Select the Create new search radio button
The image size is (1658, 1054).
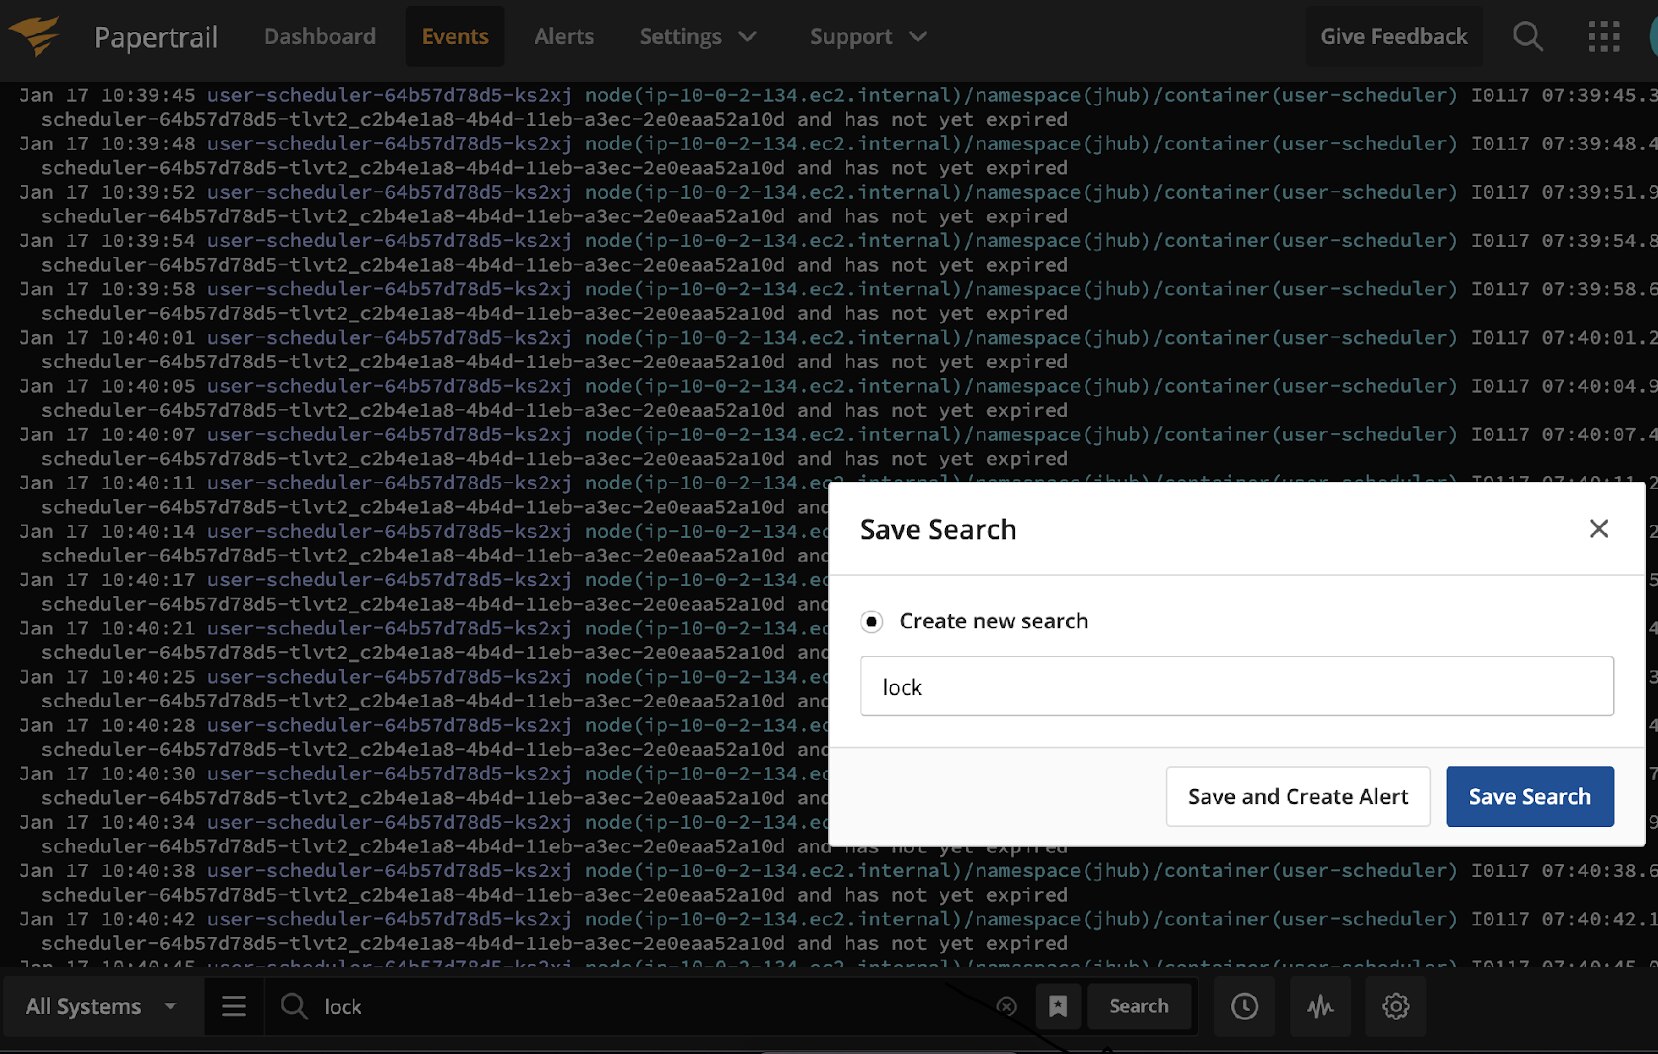(872, 621)
